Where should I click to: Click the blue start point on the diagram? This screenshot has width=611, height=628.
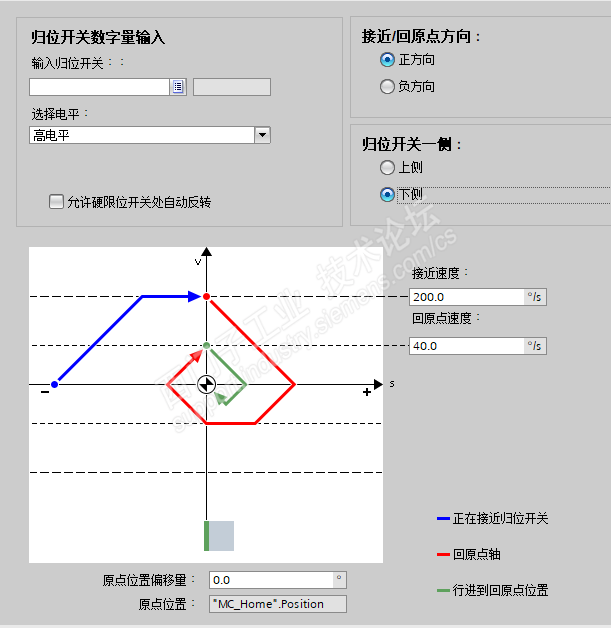(55, 384)
